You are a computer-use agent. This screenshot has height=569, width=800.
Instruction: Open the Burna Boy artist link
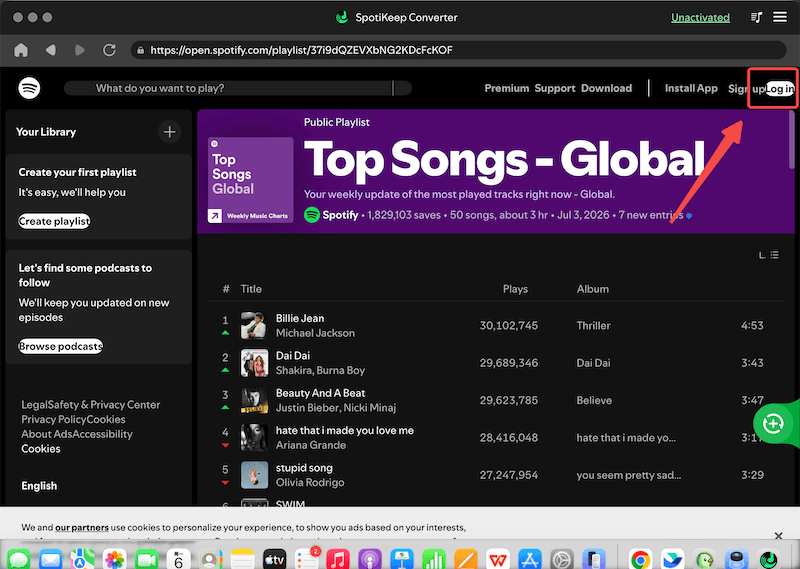coord(340,370)
